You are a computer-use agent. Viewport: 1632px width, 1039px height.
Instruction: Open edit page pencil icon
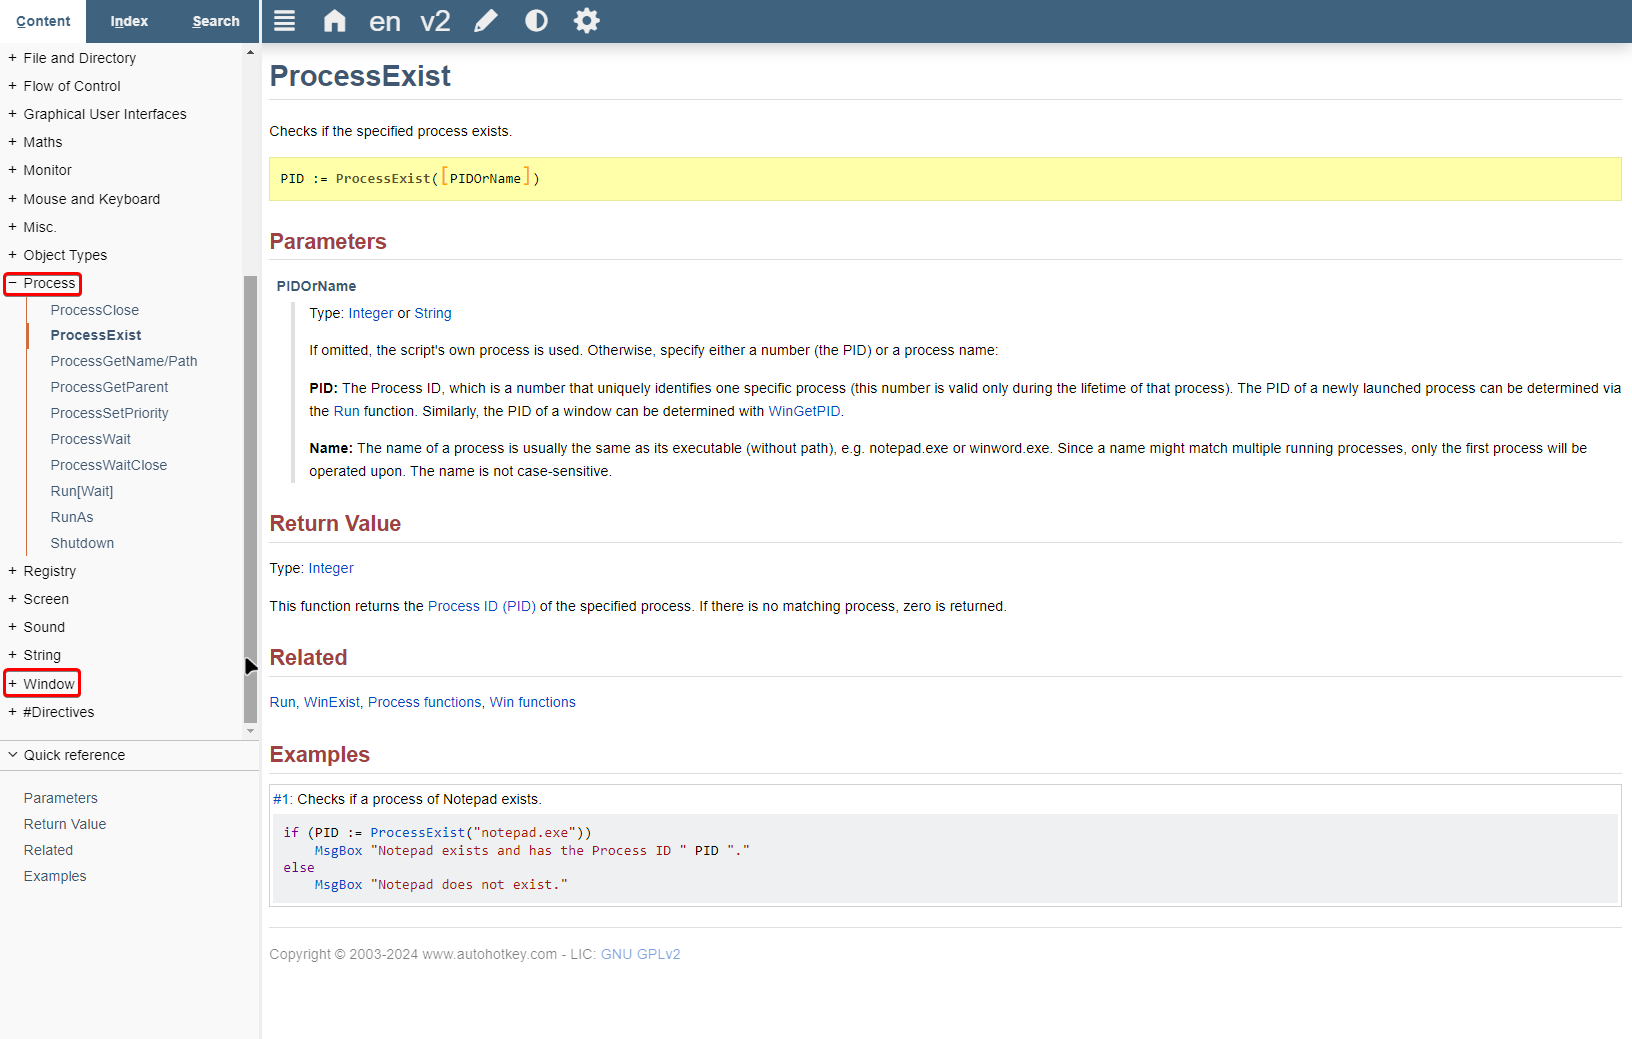click(x=486, y=21)
